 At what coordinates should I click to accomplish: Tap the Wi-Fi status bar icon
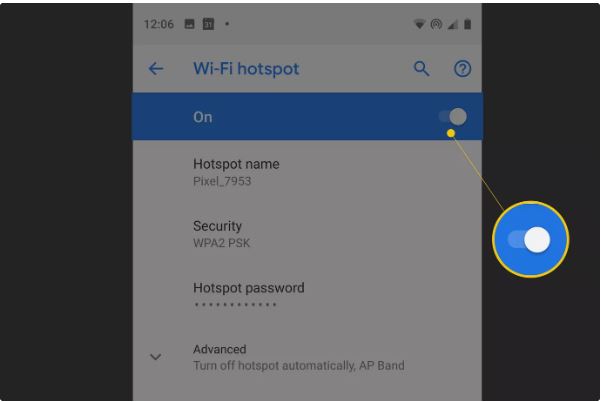click(x=419, y=24)
